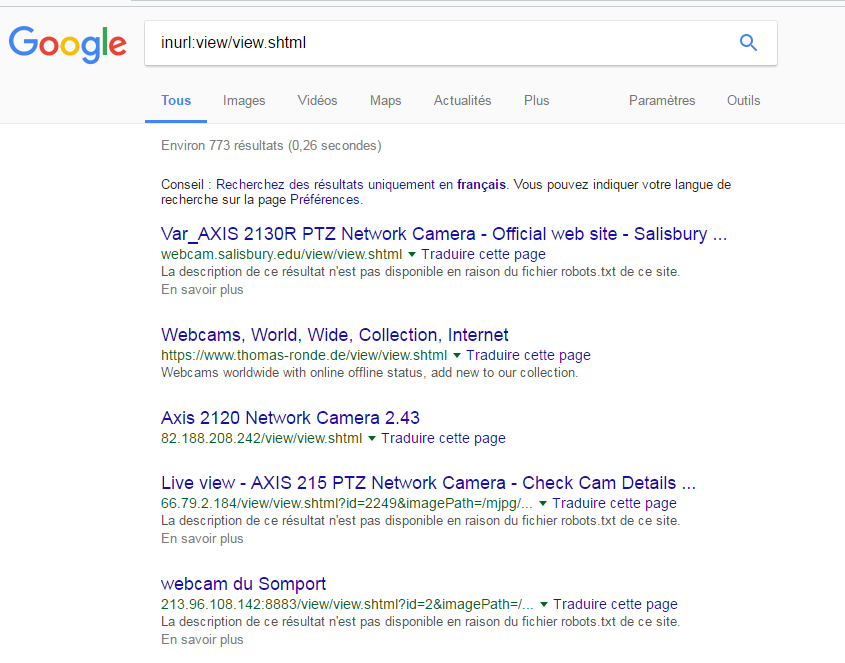Click the Google logo
Screen dimensions: 845x663
pyautogui.click(x=68, y=44)
